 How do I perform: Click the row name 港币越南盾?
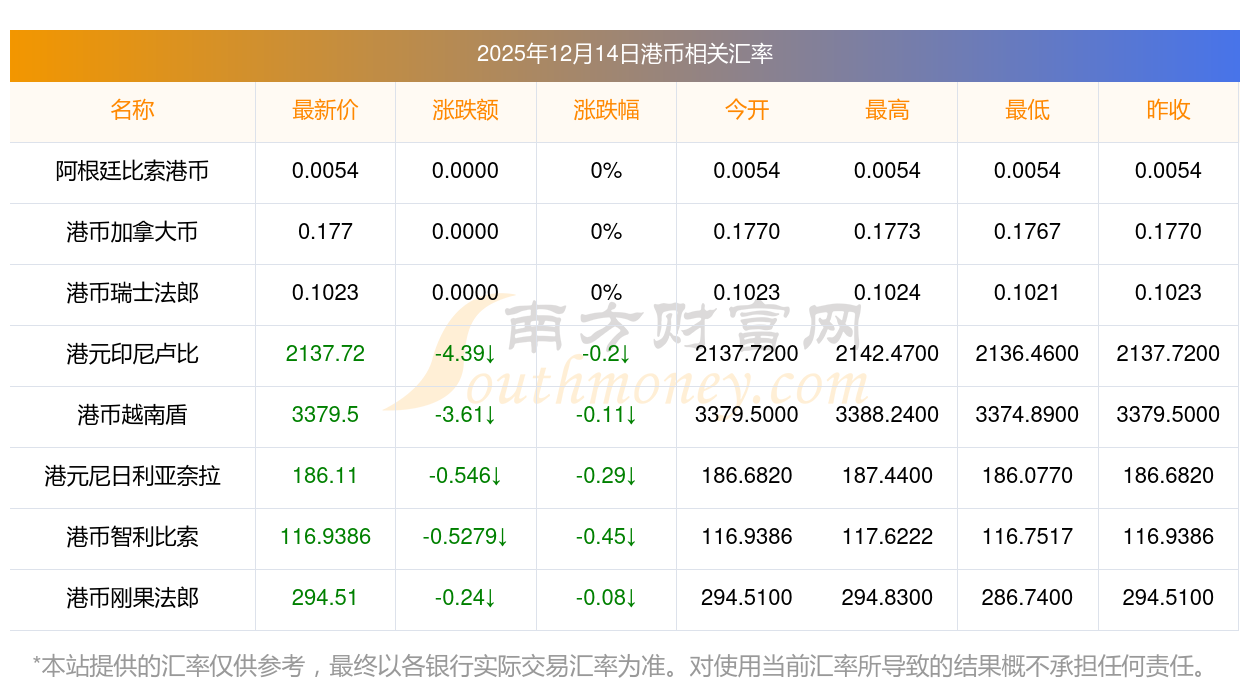click(x=132, y=415)
